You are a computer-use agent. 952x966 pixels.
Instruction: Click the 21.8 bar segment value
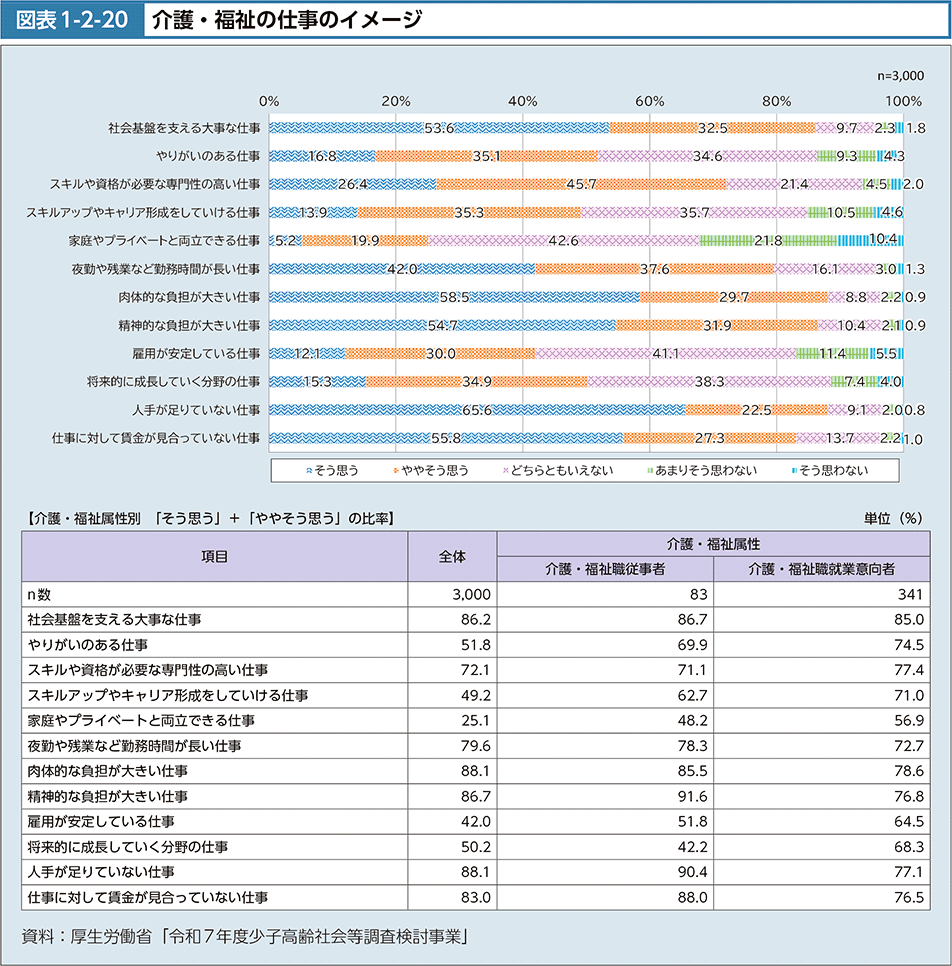768,241
